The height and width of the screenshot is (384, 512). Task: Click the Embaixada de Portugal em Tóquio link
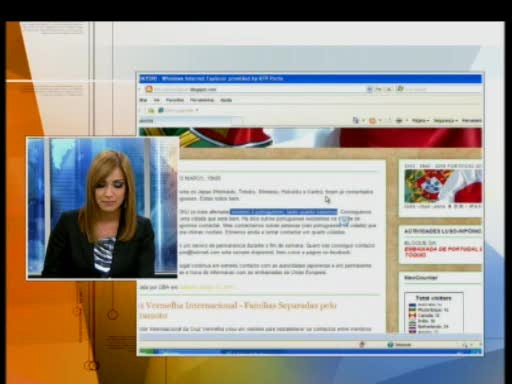point(443,252)
